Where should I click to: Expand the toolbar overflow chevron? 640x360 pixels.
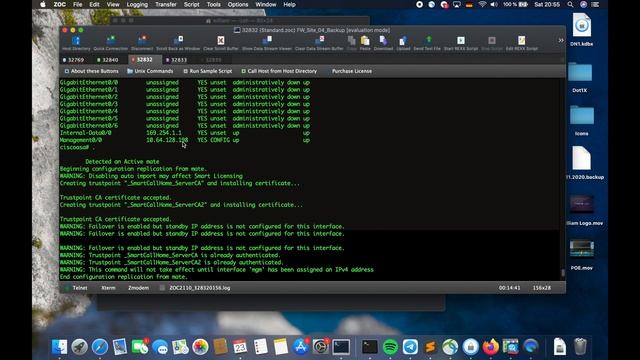561,40
